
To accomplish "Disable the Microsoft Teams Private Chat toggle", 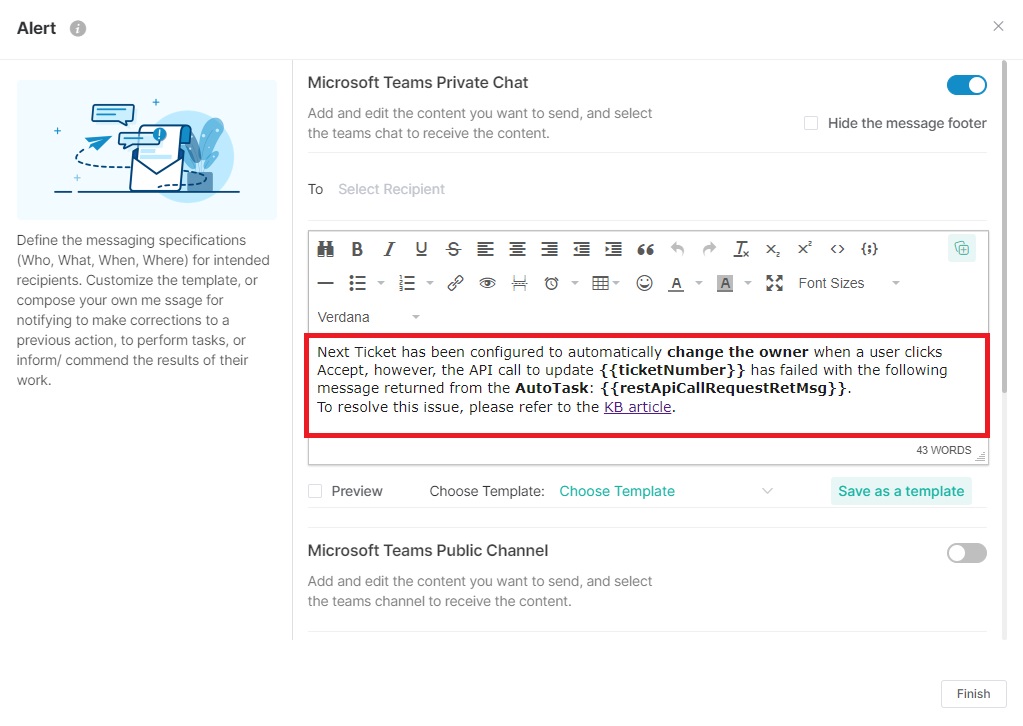I will (966, 85).
